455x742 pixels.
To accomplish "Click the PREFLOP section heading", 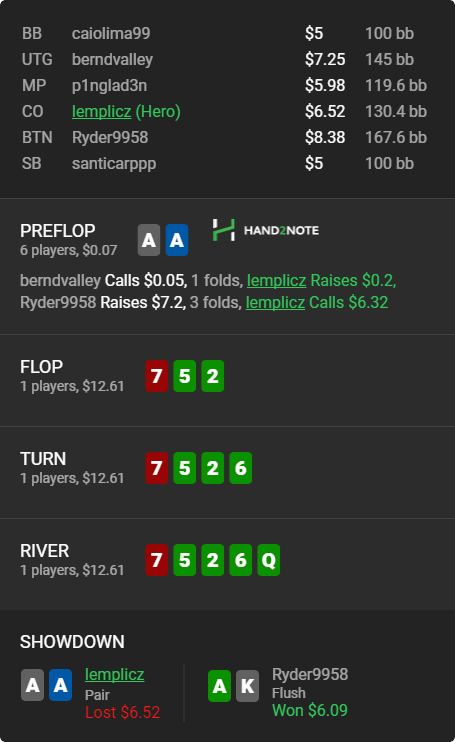I will (58, 231).
